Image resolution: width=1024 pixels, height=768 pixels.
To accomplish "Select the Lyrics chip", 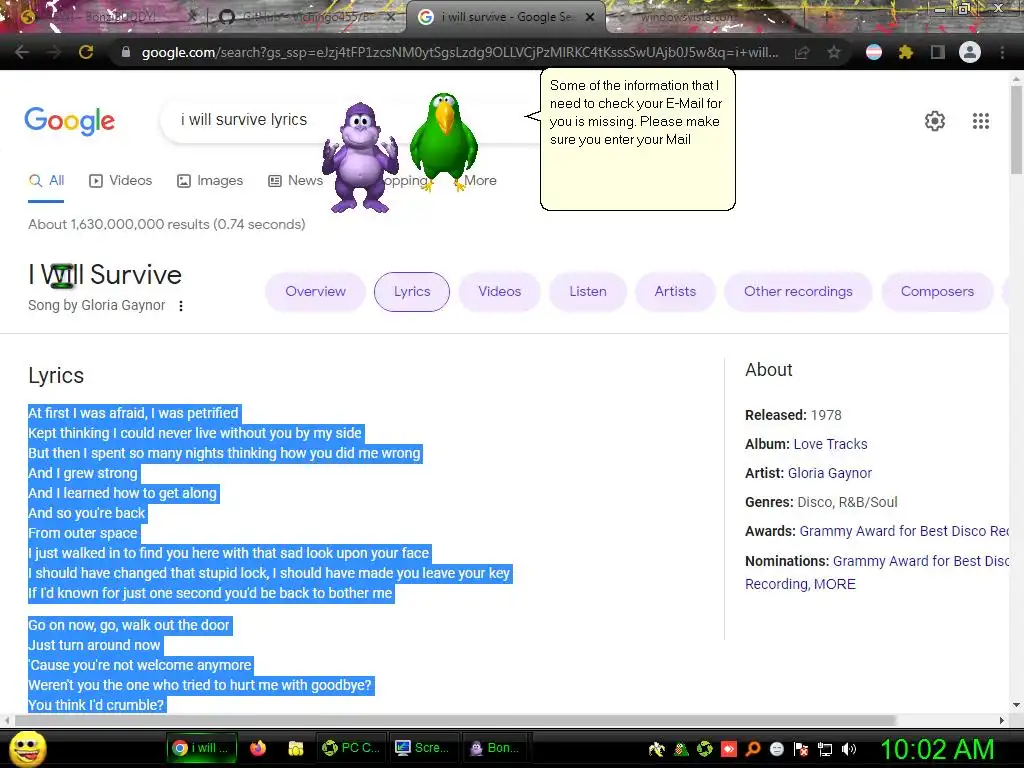I will (411, 292).
